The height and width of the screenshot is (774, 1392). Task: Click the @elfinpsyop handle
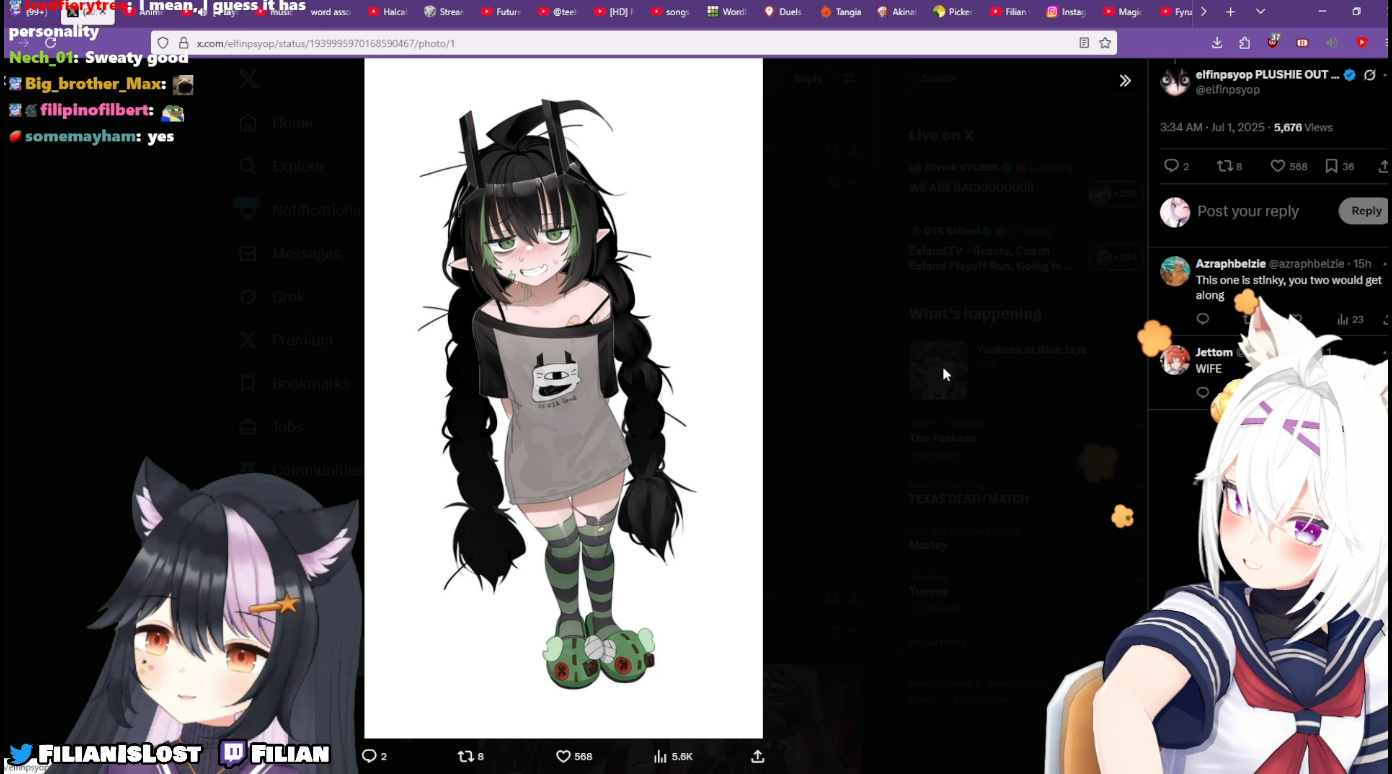click(x=1228, y=90)
